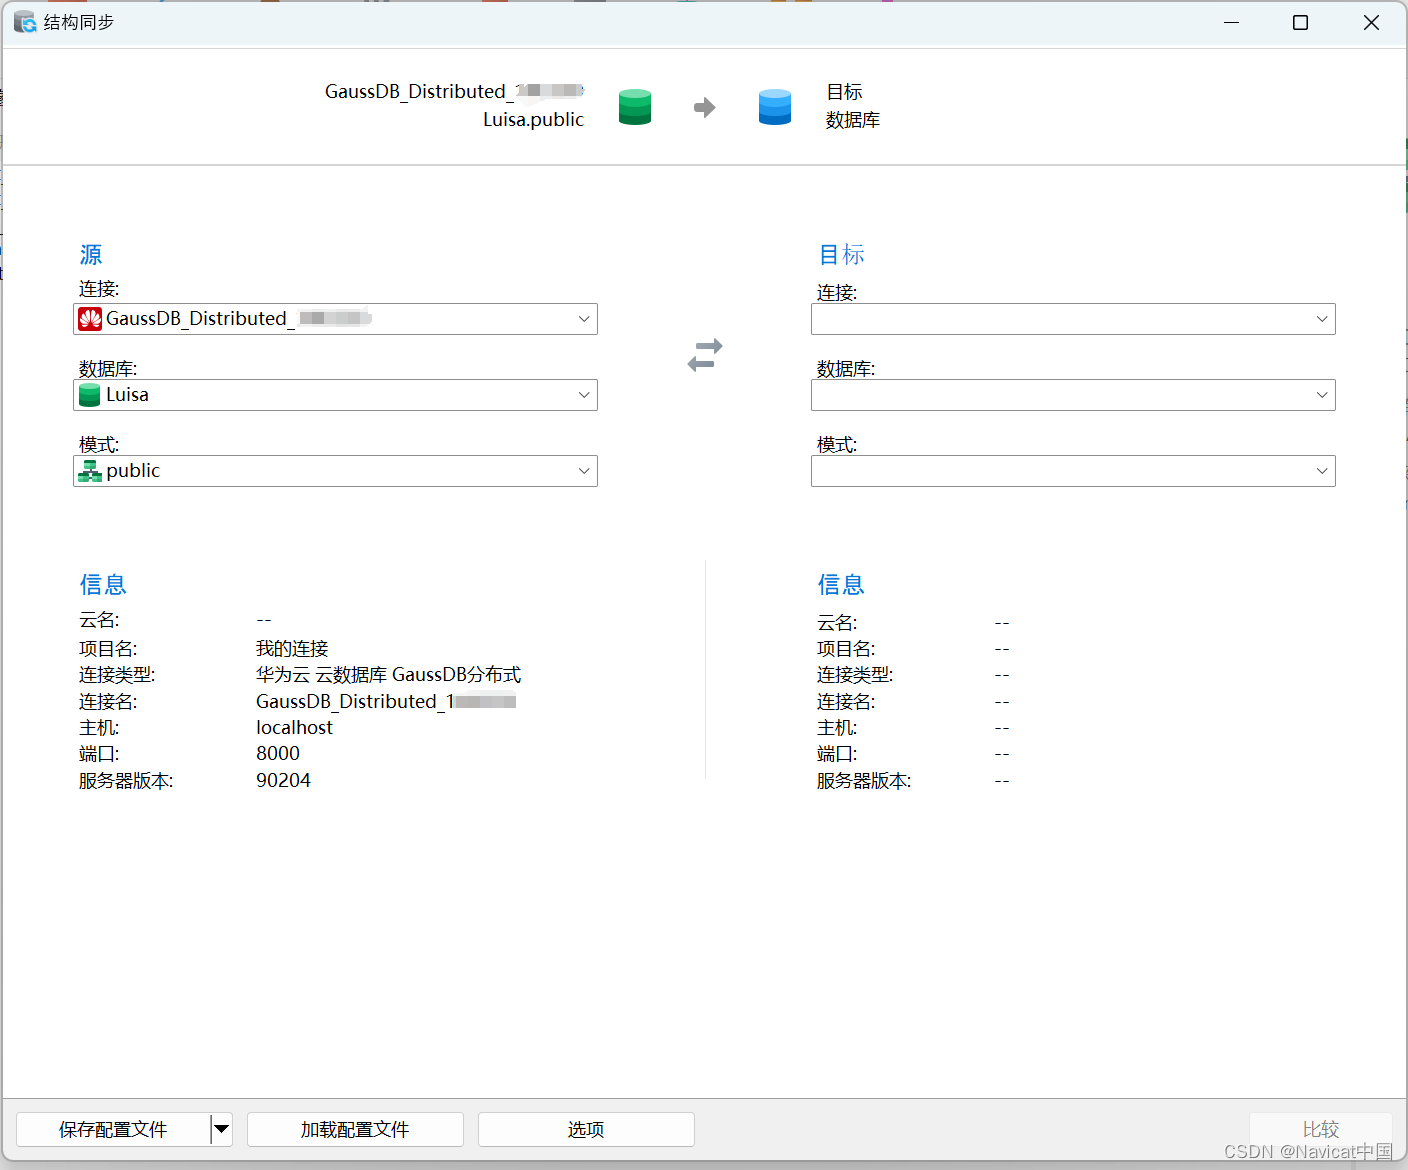Image resolution: width=1408 pixels, height=1170 pixels.
Task: Click the server version value 90204
Action: tap(283, 780)
